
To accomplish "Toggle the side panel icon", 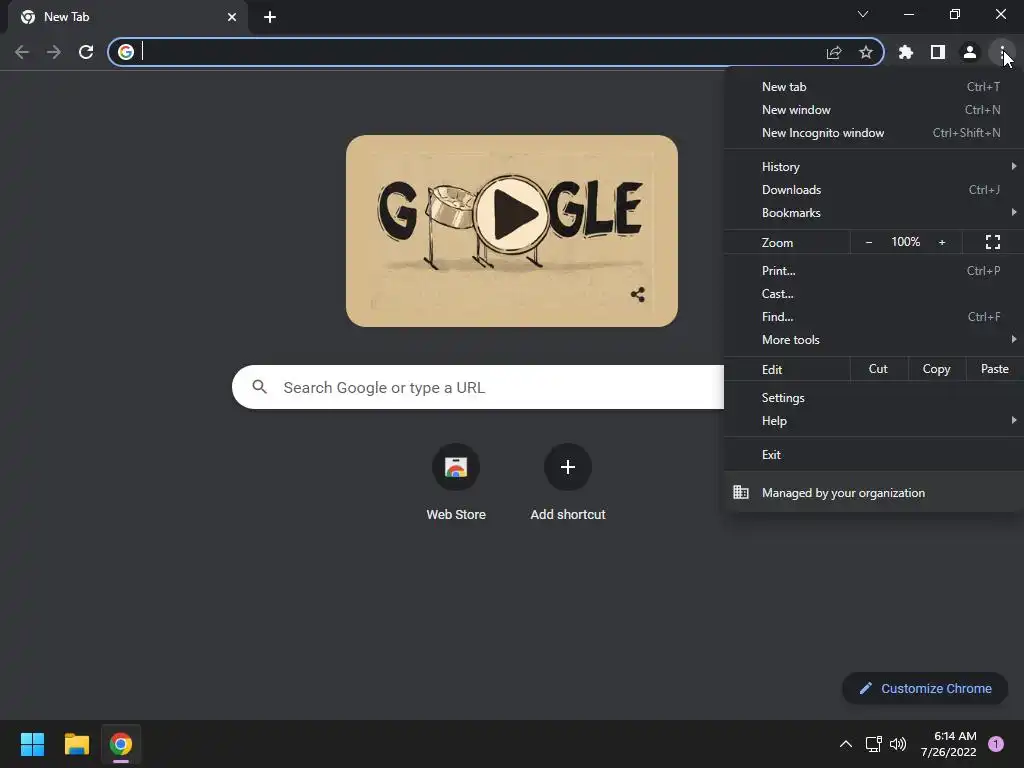I will pyautogui.click(x=938, y=52).
